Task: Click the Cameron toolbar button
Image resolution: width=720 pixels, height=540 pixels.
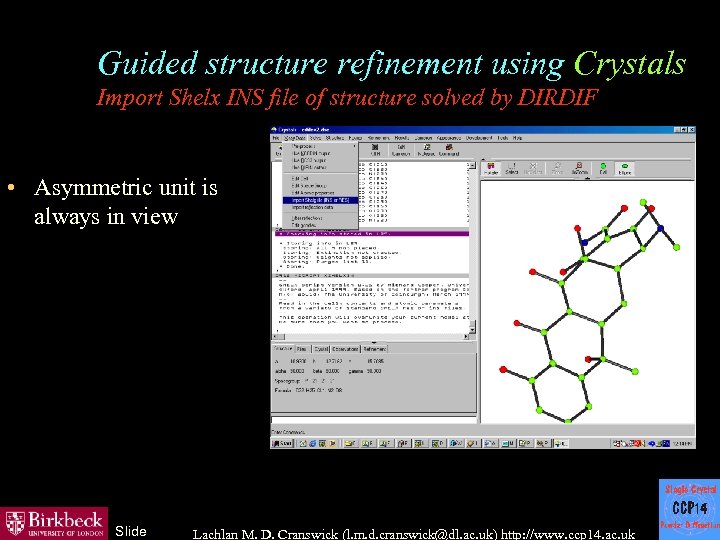Action: click(x=401, y=150)
